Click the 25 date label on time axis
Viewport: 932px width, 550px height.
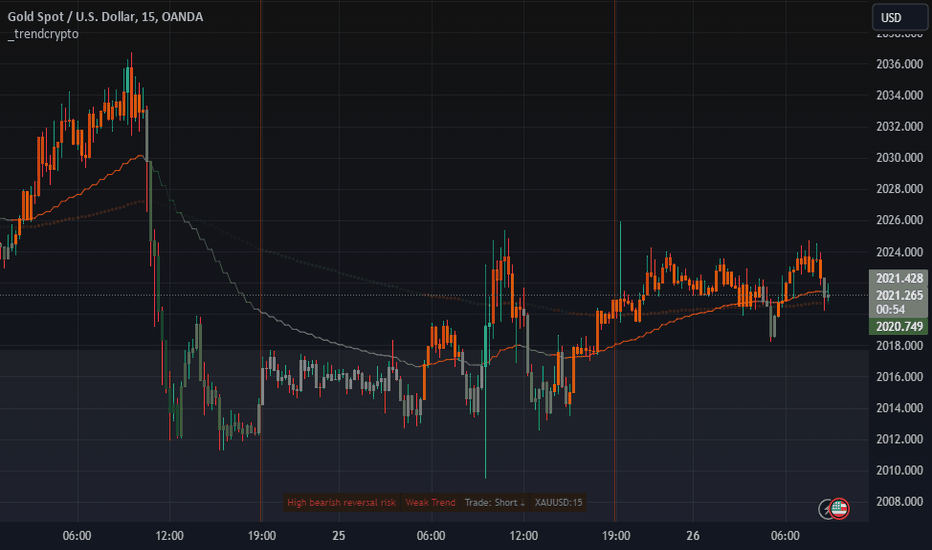[x=339, y=536]
